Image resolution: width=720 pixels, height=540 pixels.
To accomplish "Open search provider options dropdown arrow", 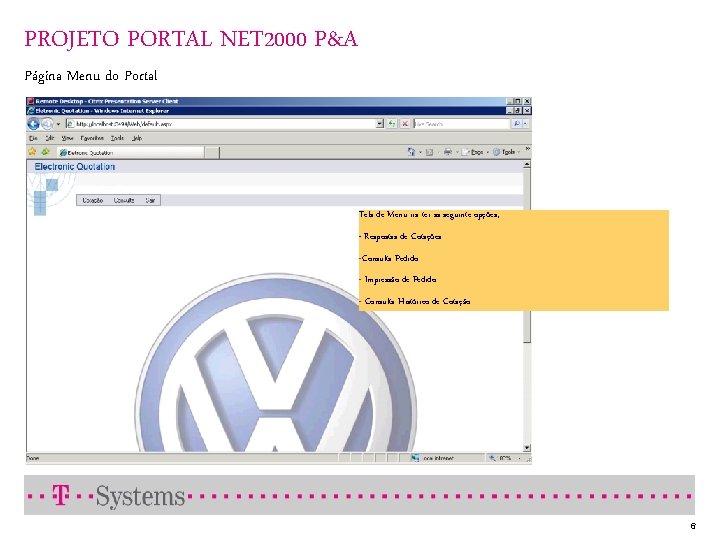I will click(x=525, y=124).
